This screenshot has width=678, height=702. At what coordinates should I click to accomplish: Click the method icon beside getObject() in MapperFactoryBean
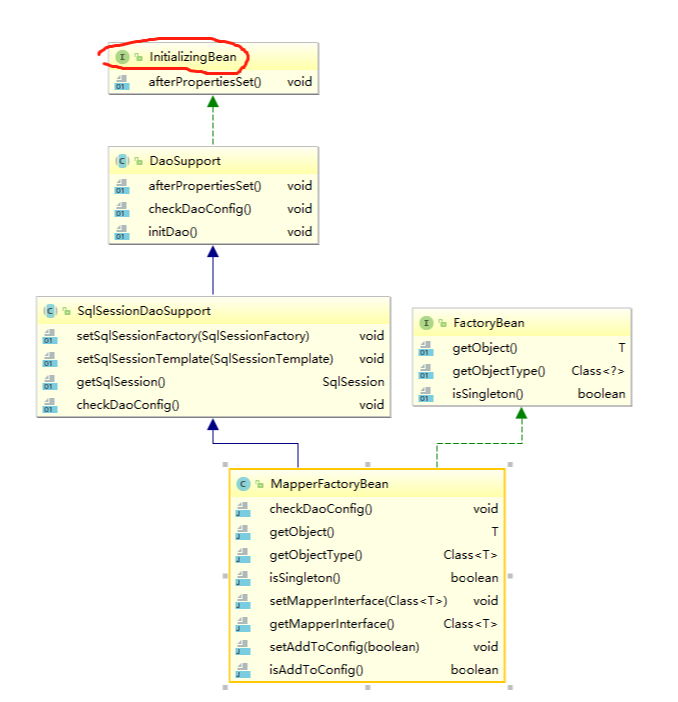point(243,532)
